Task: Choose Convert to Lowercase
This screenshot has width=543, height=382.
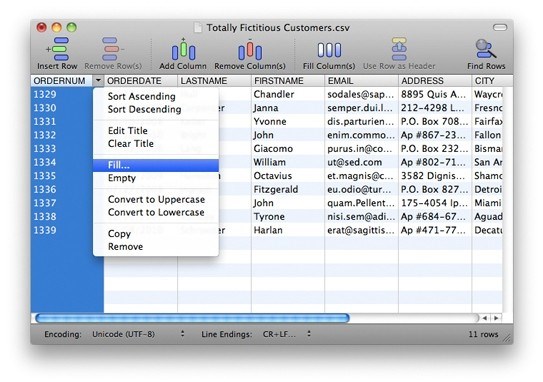Action: pyautogui.click(x=155, y=212)
